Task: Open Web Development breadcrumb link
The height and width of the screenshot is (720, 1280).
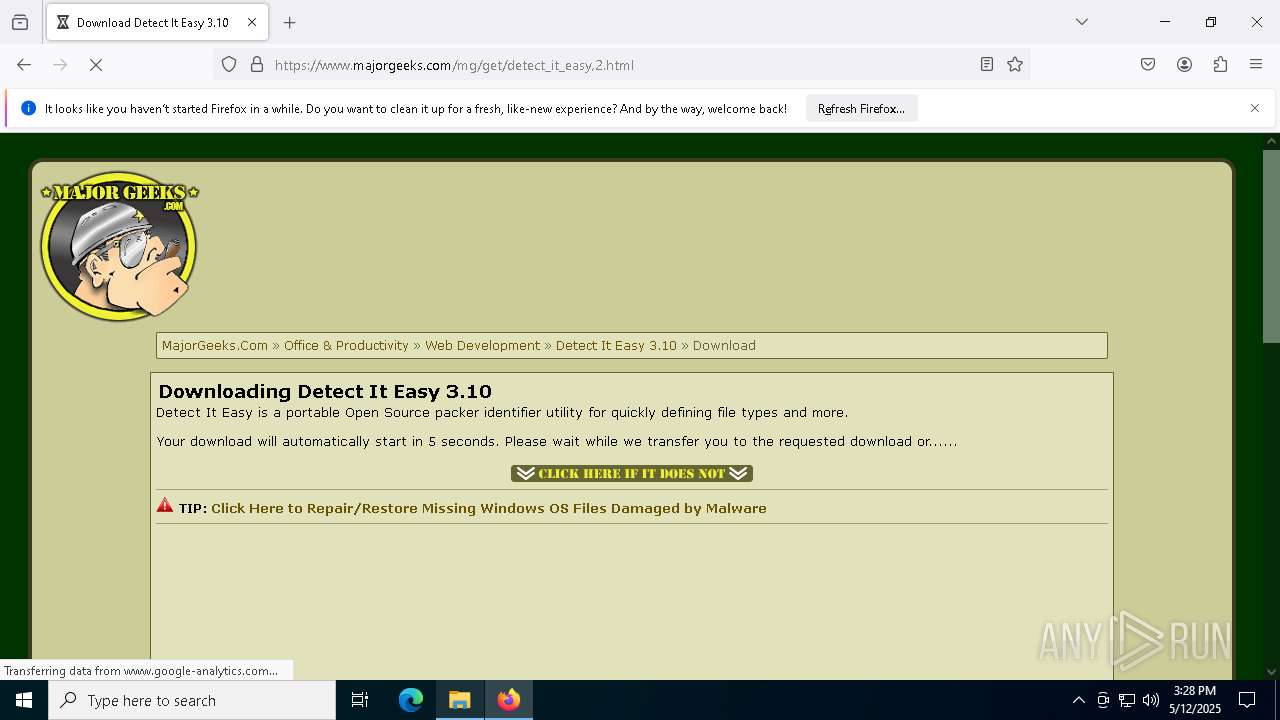Action: pos(482,345)
